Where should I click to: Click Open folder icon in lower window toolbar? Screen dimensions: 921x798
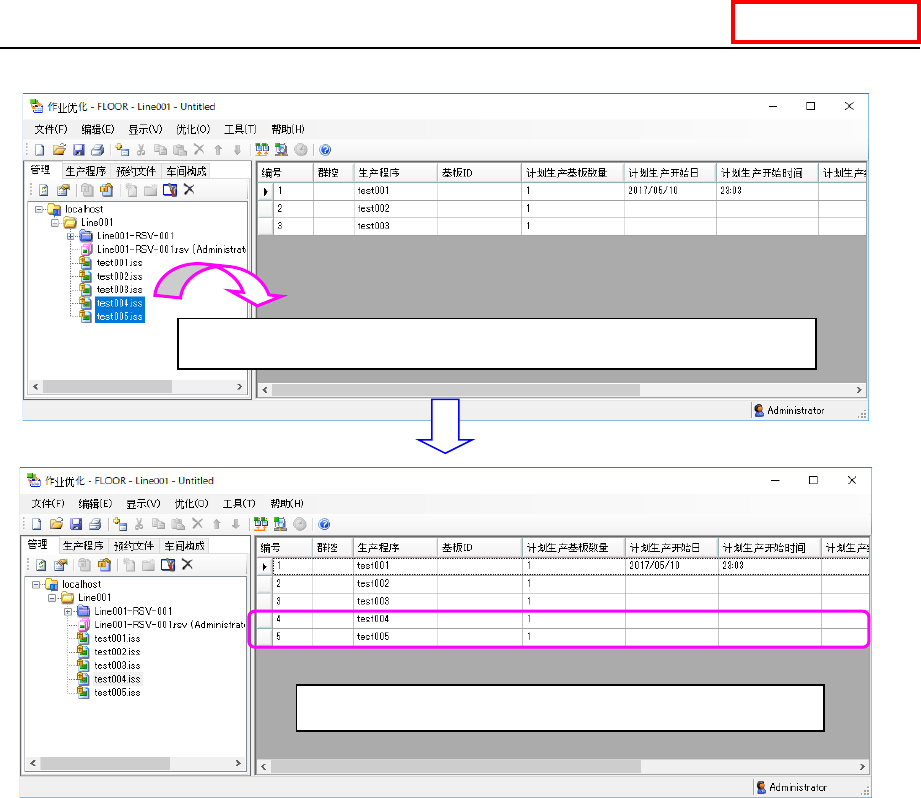click(56, 524)
